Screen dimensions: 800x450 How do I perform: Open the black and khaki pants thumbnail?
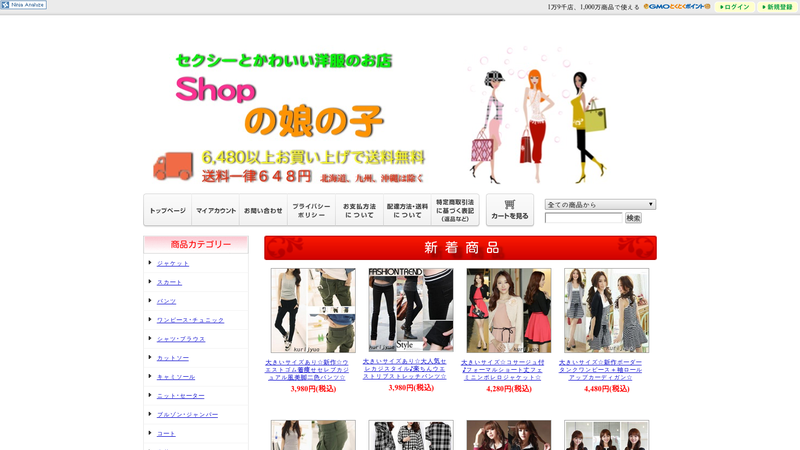click(313, 310)
